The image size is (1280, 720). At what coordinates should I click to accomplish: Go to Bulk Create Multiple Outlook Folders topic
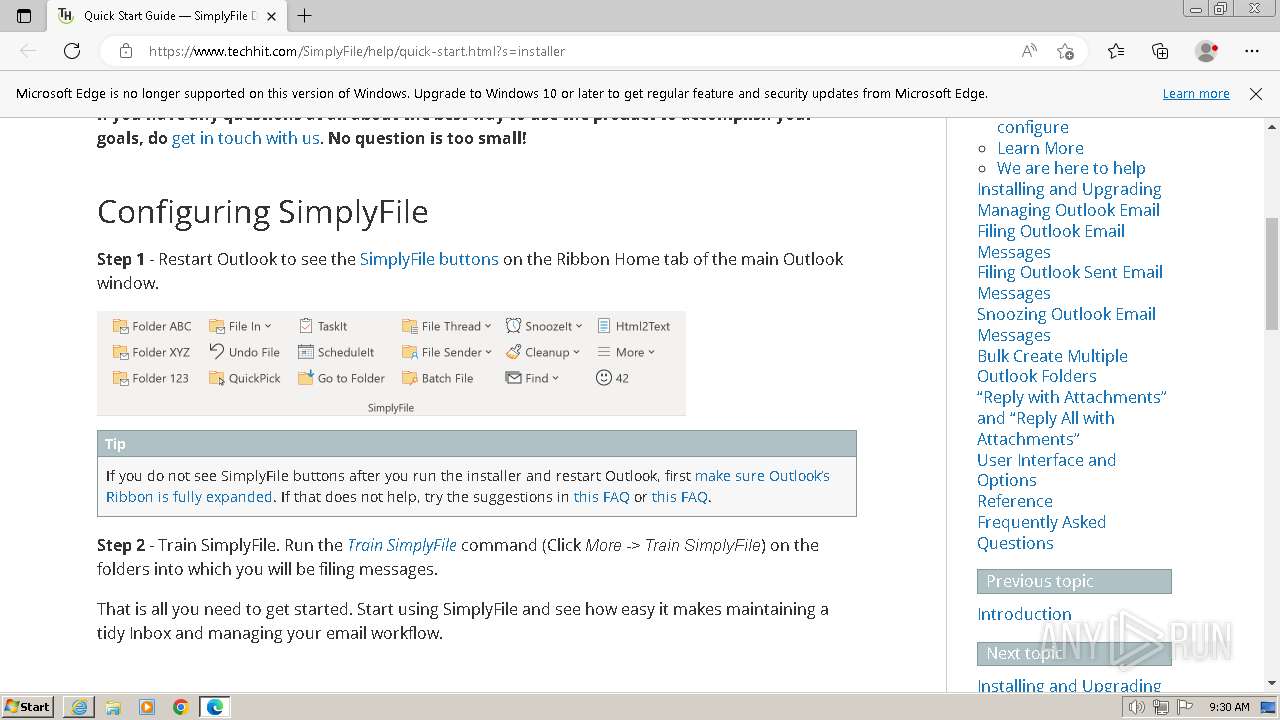pos(1052,366)
